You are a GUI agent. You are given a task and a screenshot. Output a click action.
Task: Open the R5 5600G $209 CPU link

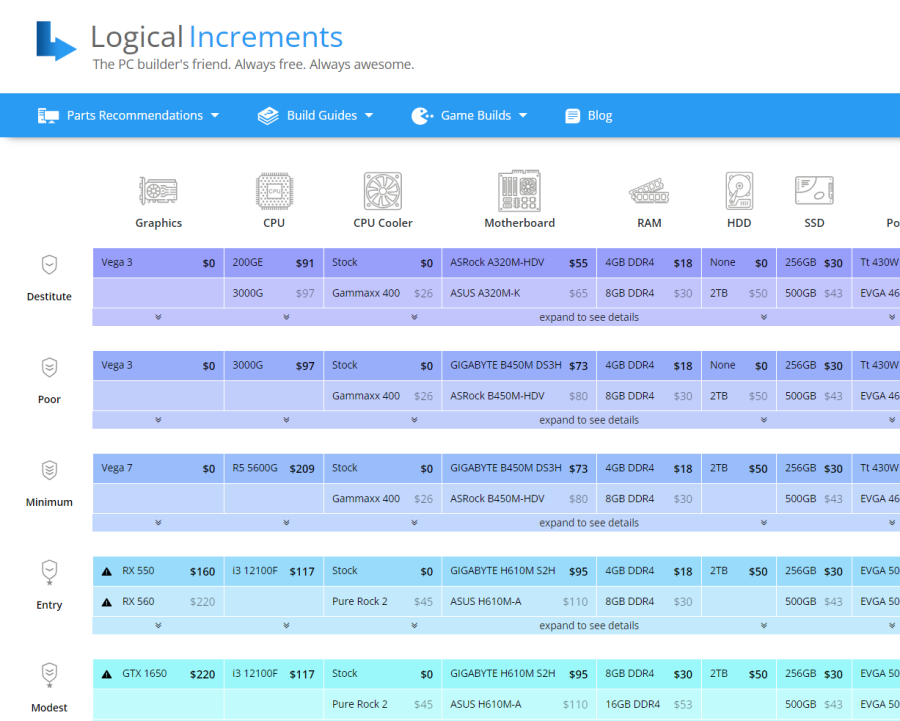tap(274, 468)
